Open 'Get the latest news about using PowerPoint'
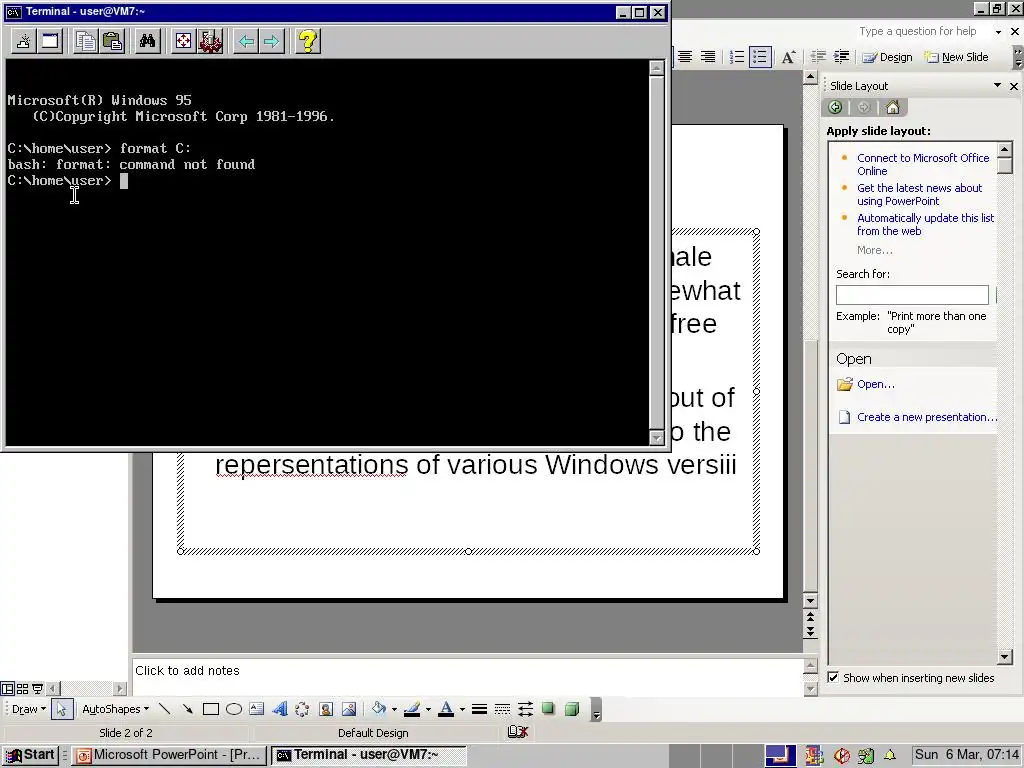 point(919,195)
